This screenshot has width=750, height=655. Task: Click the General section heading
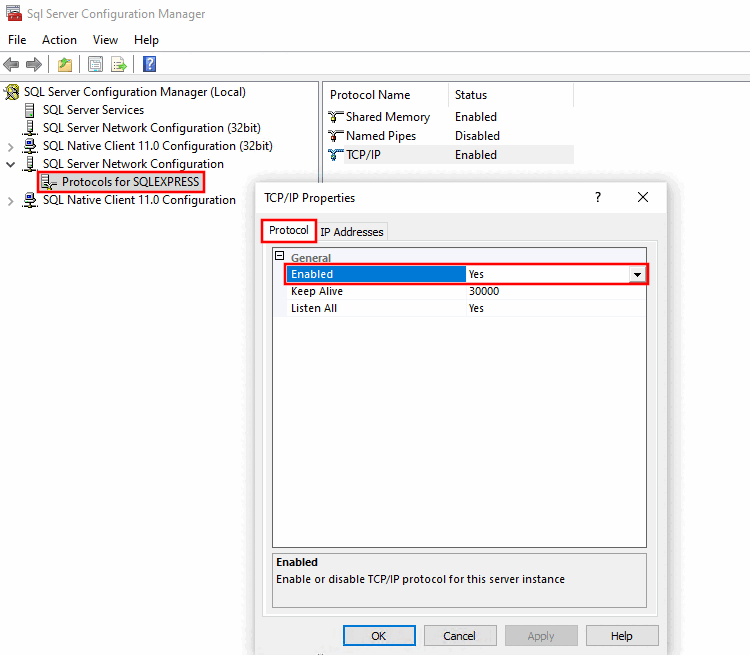(x=311, y=258)
